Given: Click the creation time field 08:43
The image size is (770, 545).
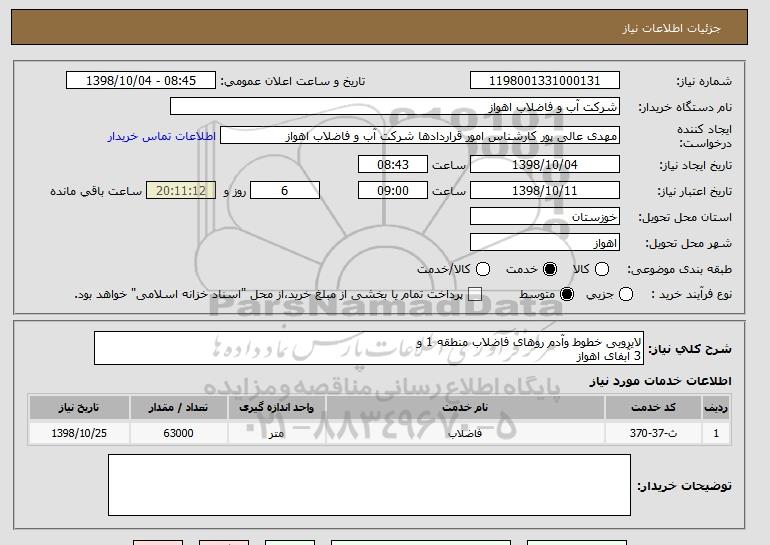Looking at the screenshot, I should [393, 164].
